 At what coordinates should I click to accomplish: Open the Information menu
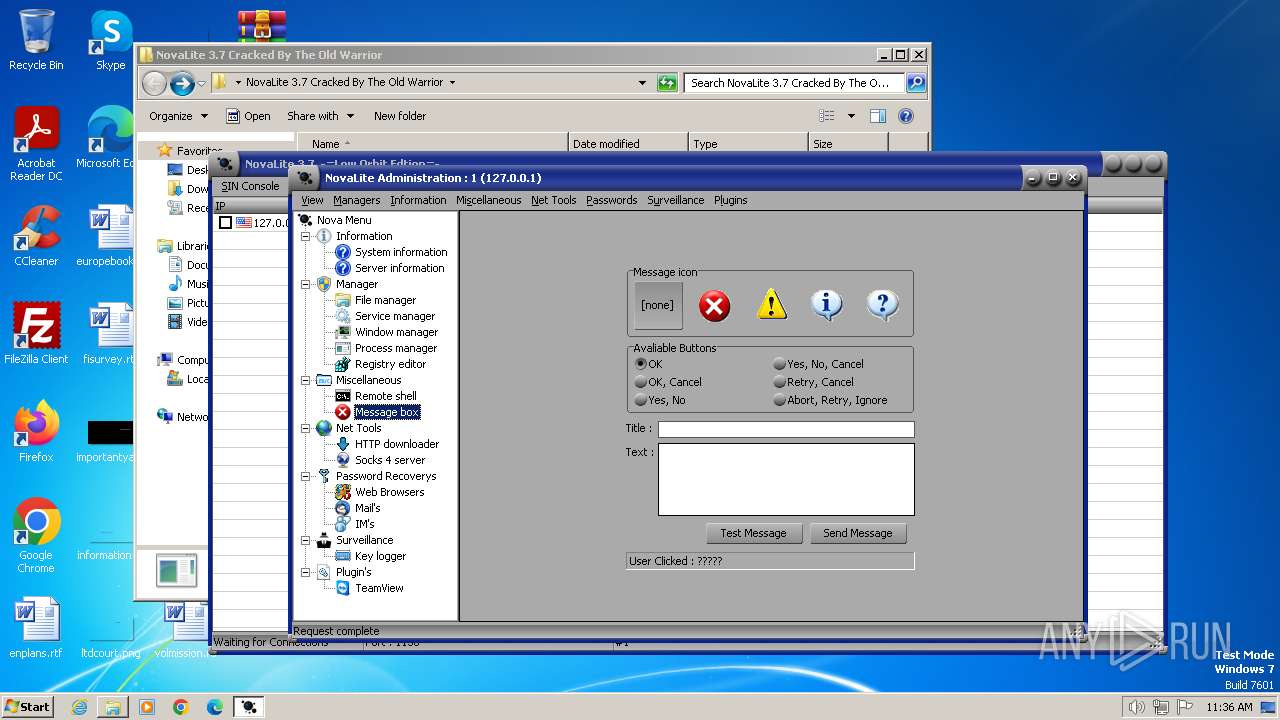coord(418,200)
